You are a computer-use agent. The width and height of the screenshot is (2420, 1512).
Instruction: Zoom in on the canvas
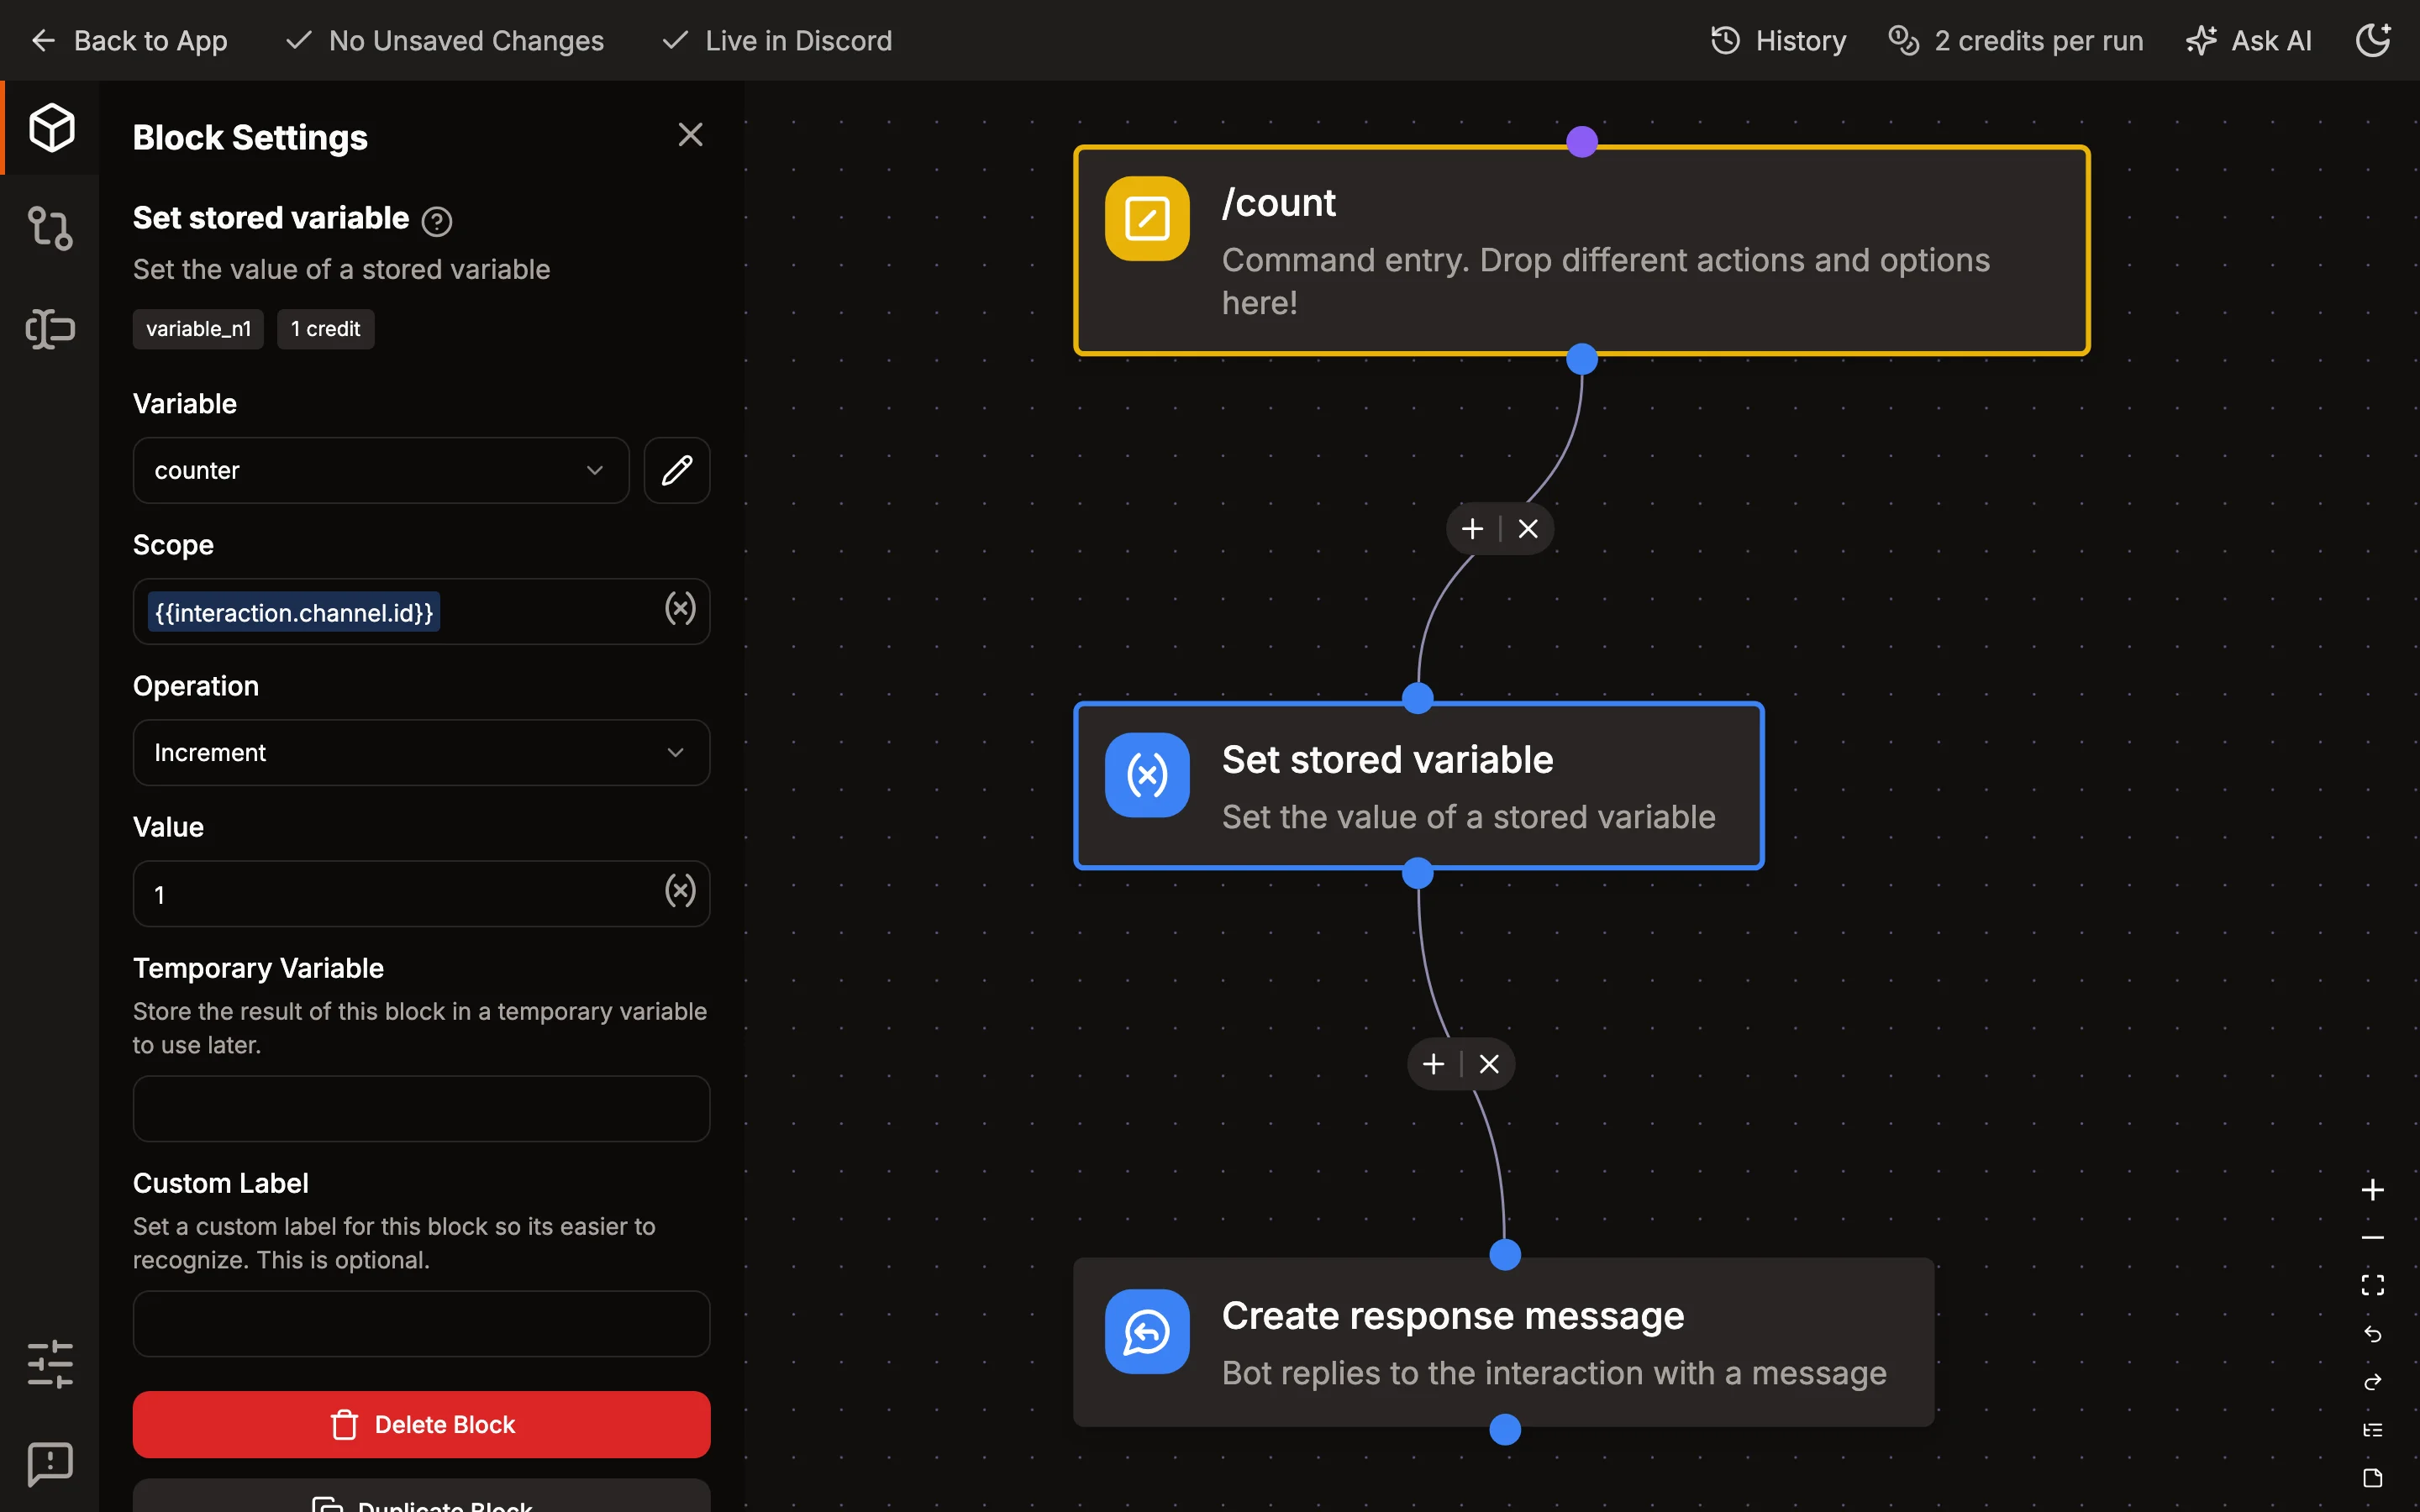(2372, 1190)
